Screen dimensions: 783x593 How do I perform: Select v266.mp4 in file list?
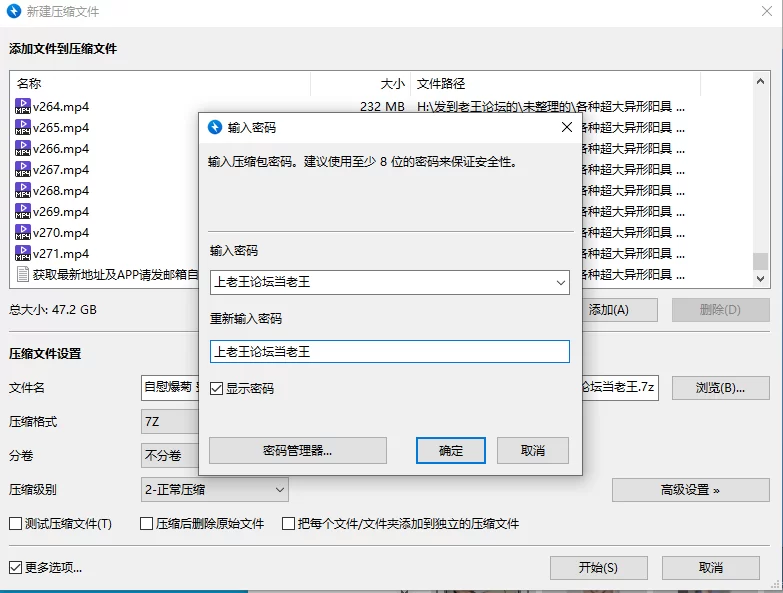pyautogui.click(x=61, y=148)
